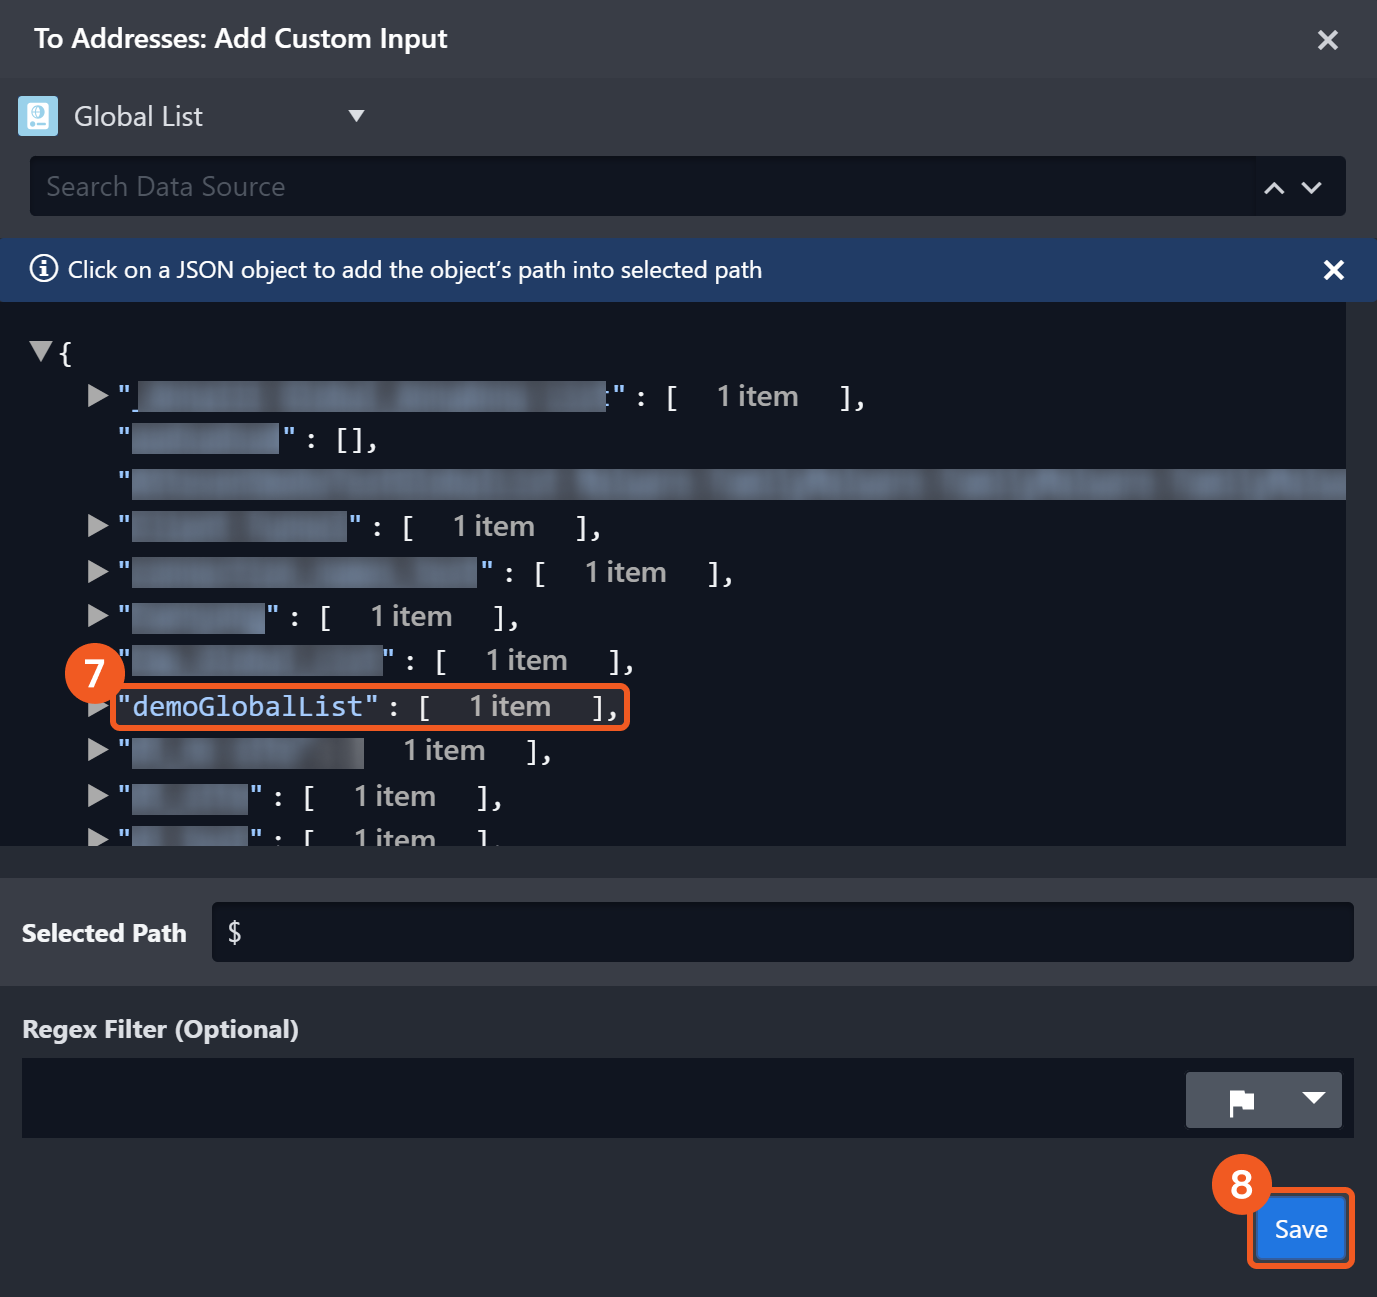Open the Global List source dropdown
Image resolution: width=1377 pixels, height=1297 pixels.
(356, 116)
